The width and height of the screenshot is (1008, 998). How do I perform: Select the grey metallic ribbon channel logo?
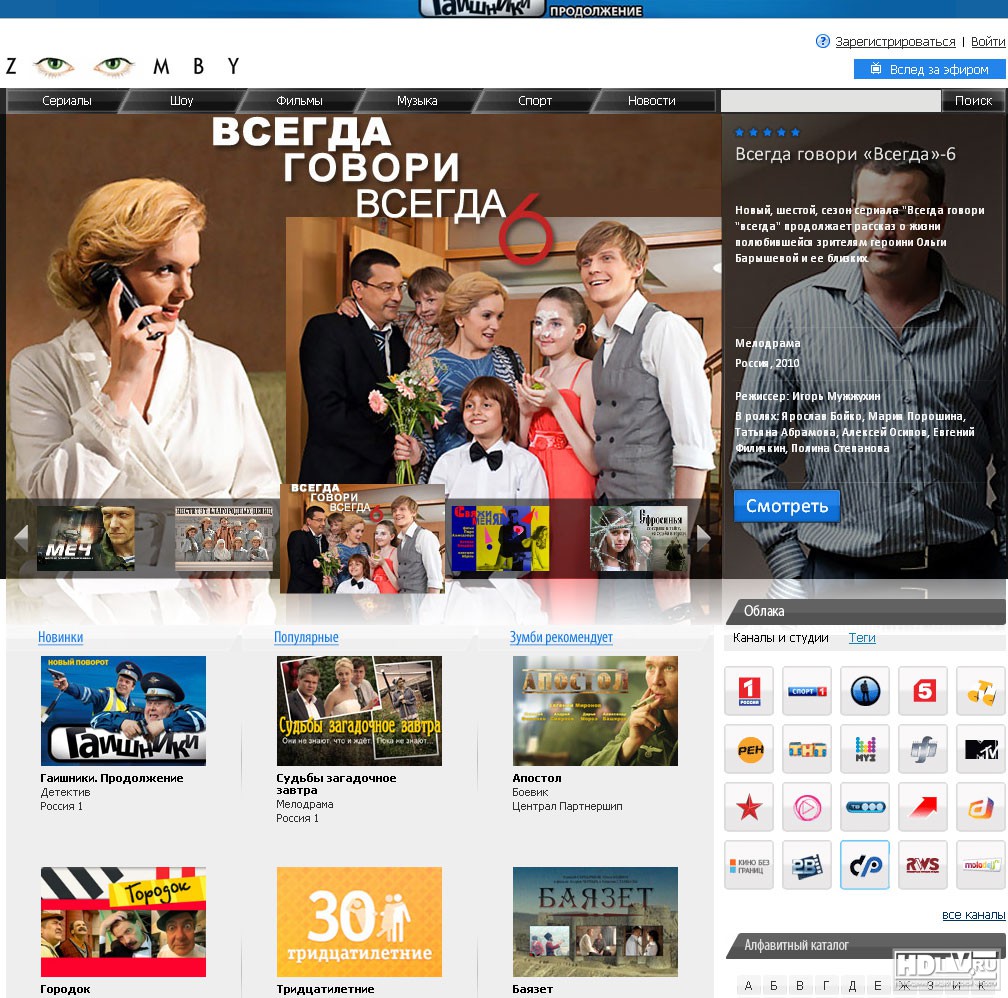point(922,748)
